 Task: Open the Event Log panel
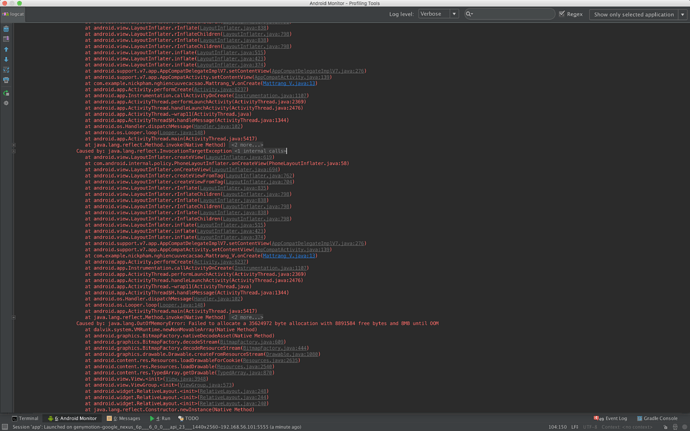(611, 418)
